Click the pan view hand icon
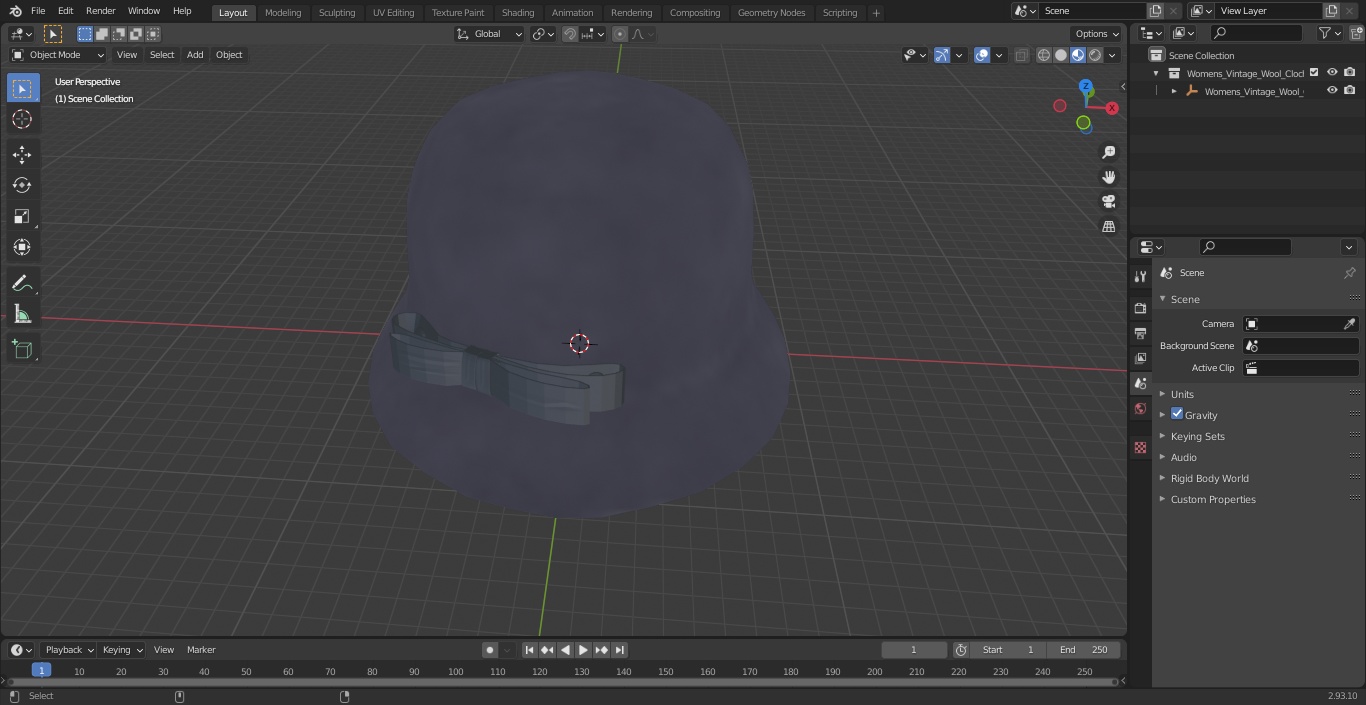The height and width of the screenshot is (705, 1366). [1108, 177]
